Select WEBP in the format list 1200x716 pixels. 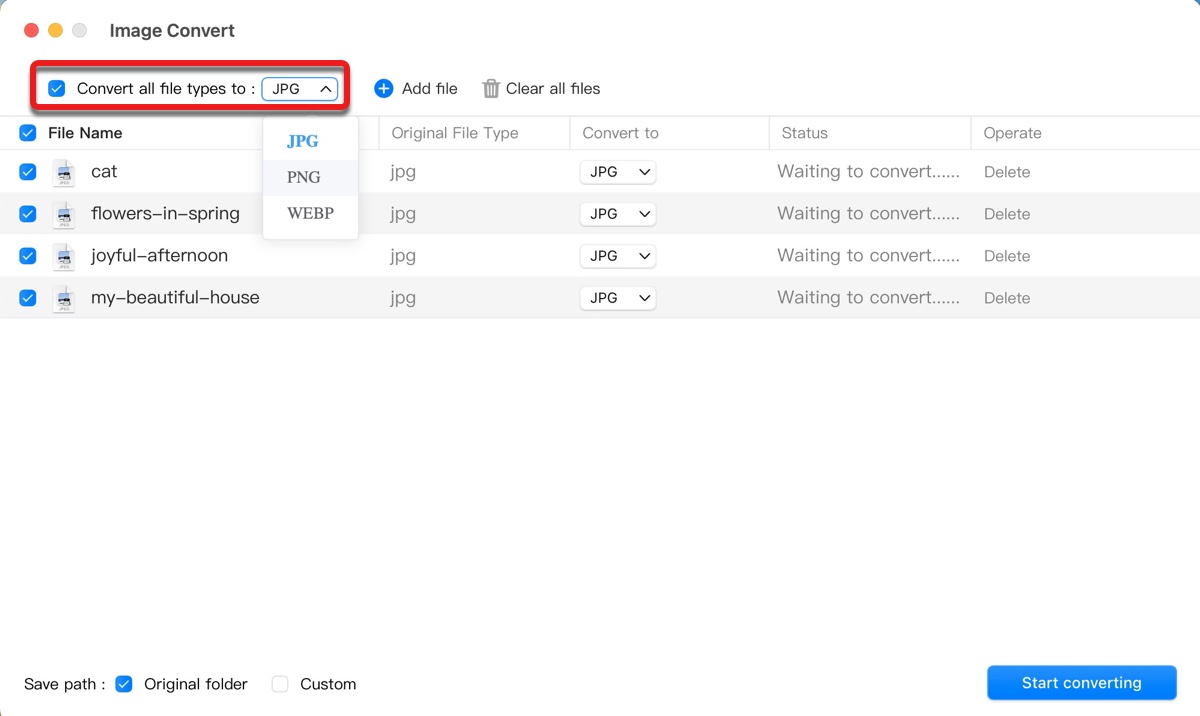pos(310,213)
